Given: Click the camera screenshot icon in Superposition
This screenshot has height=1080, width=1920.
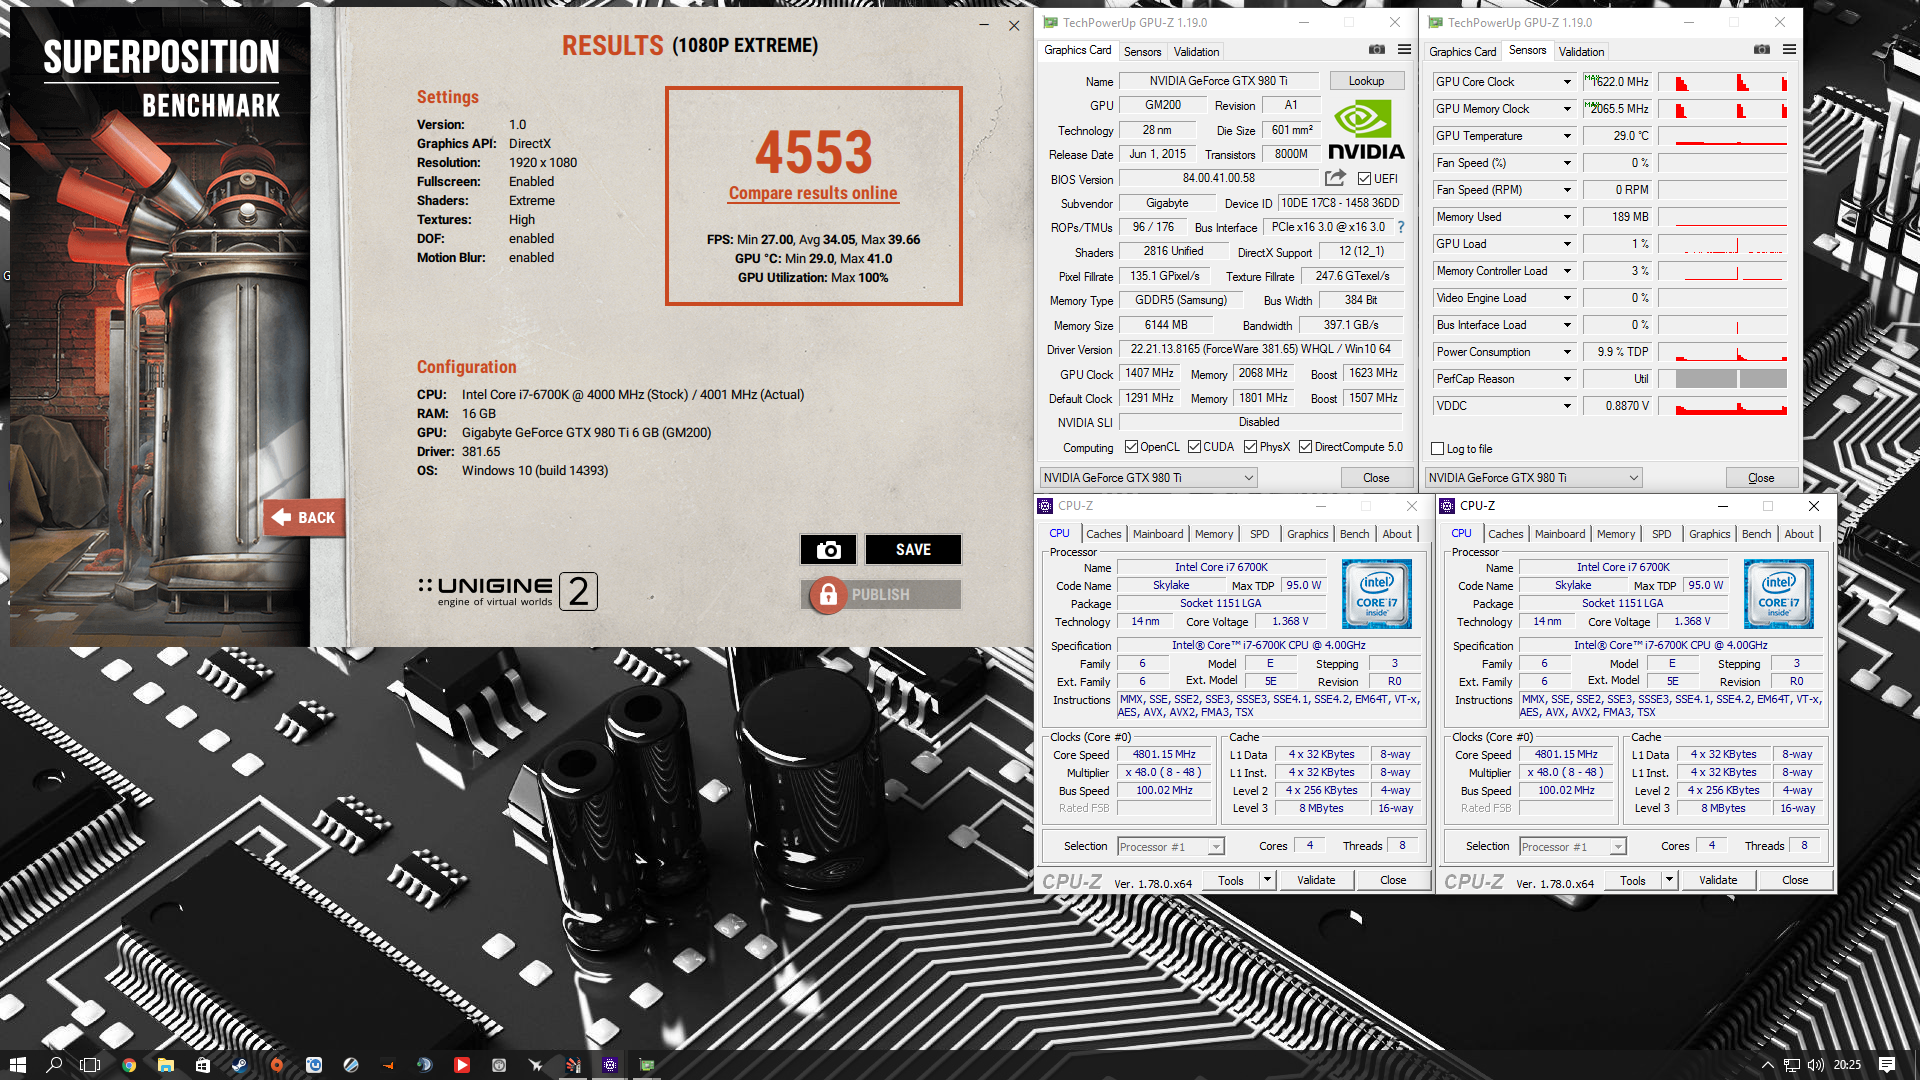Looking at the screenshot, I should point(828,549).
